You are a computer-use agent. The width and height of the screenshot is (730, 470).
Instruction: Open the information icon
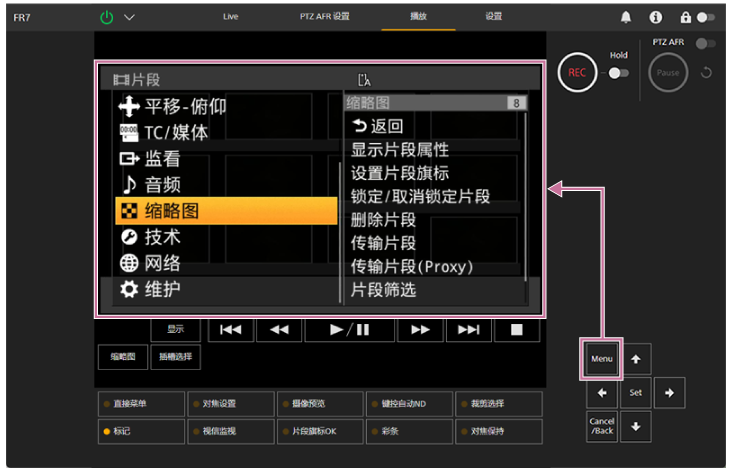click(656, 17)
